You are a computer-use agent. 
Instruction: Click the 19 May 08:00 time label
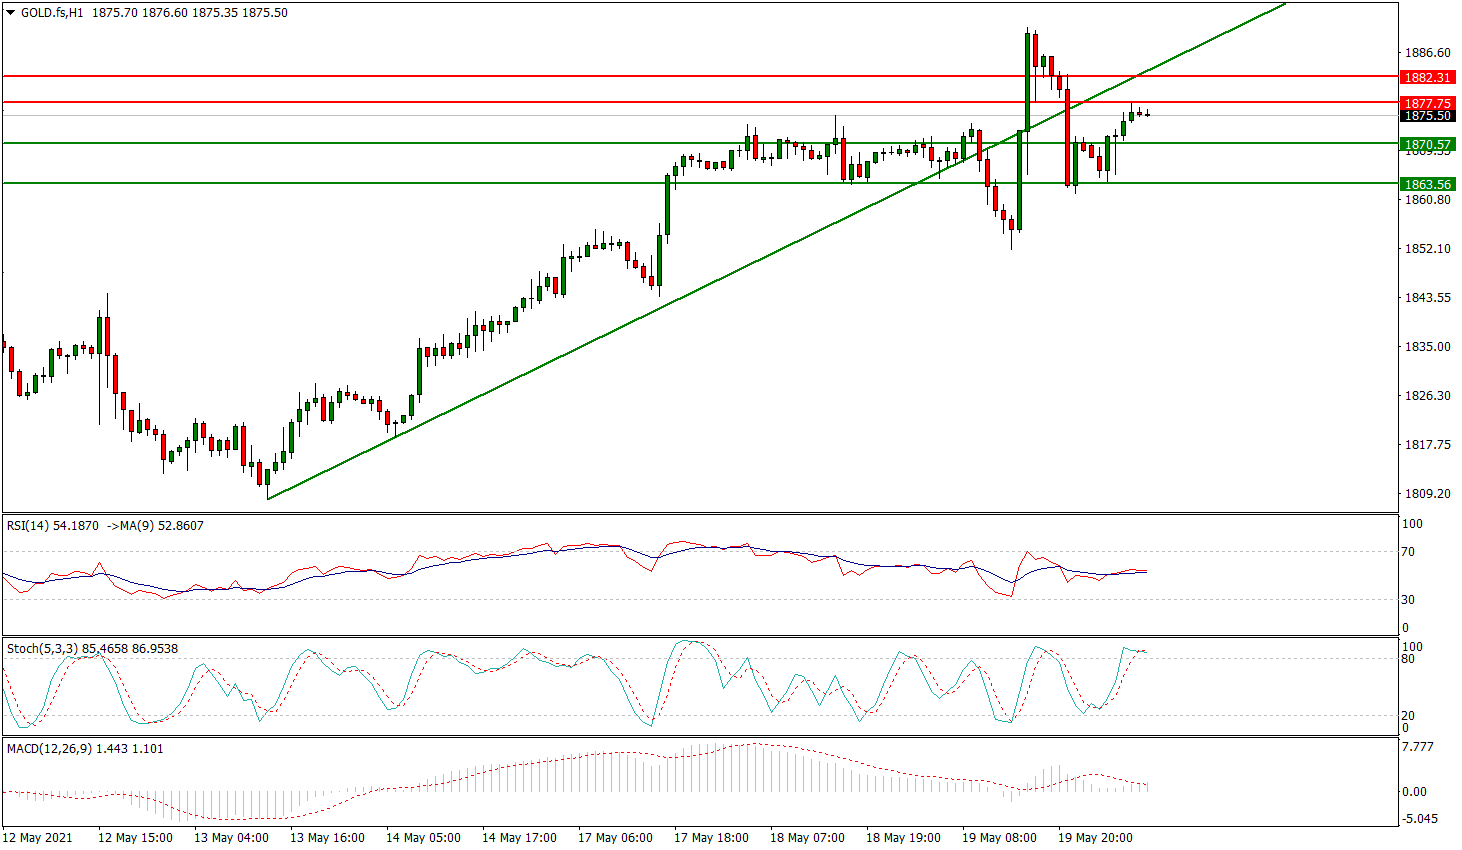(x=999, y=838)
